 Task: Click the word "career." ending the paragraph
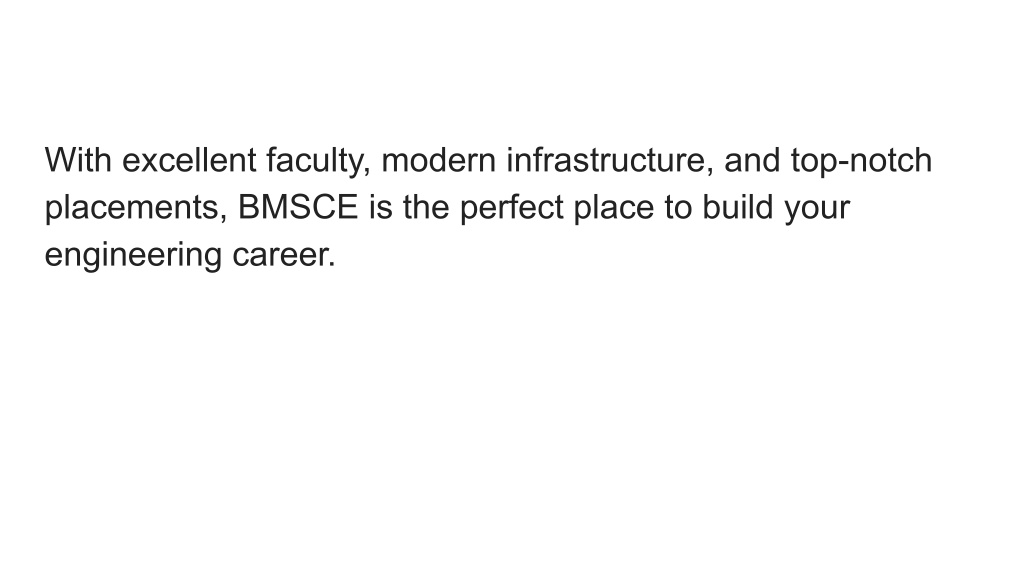click(283, 255)
